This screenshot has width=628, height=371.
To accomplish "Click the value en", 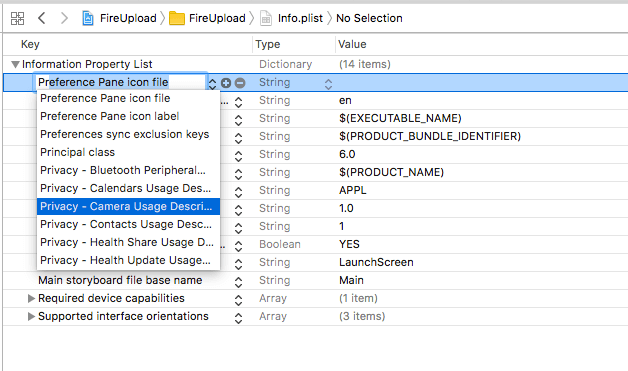I will [345, 100].
